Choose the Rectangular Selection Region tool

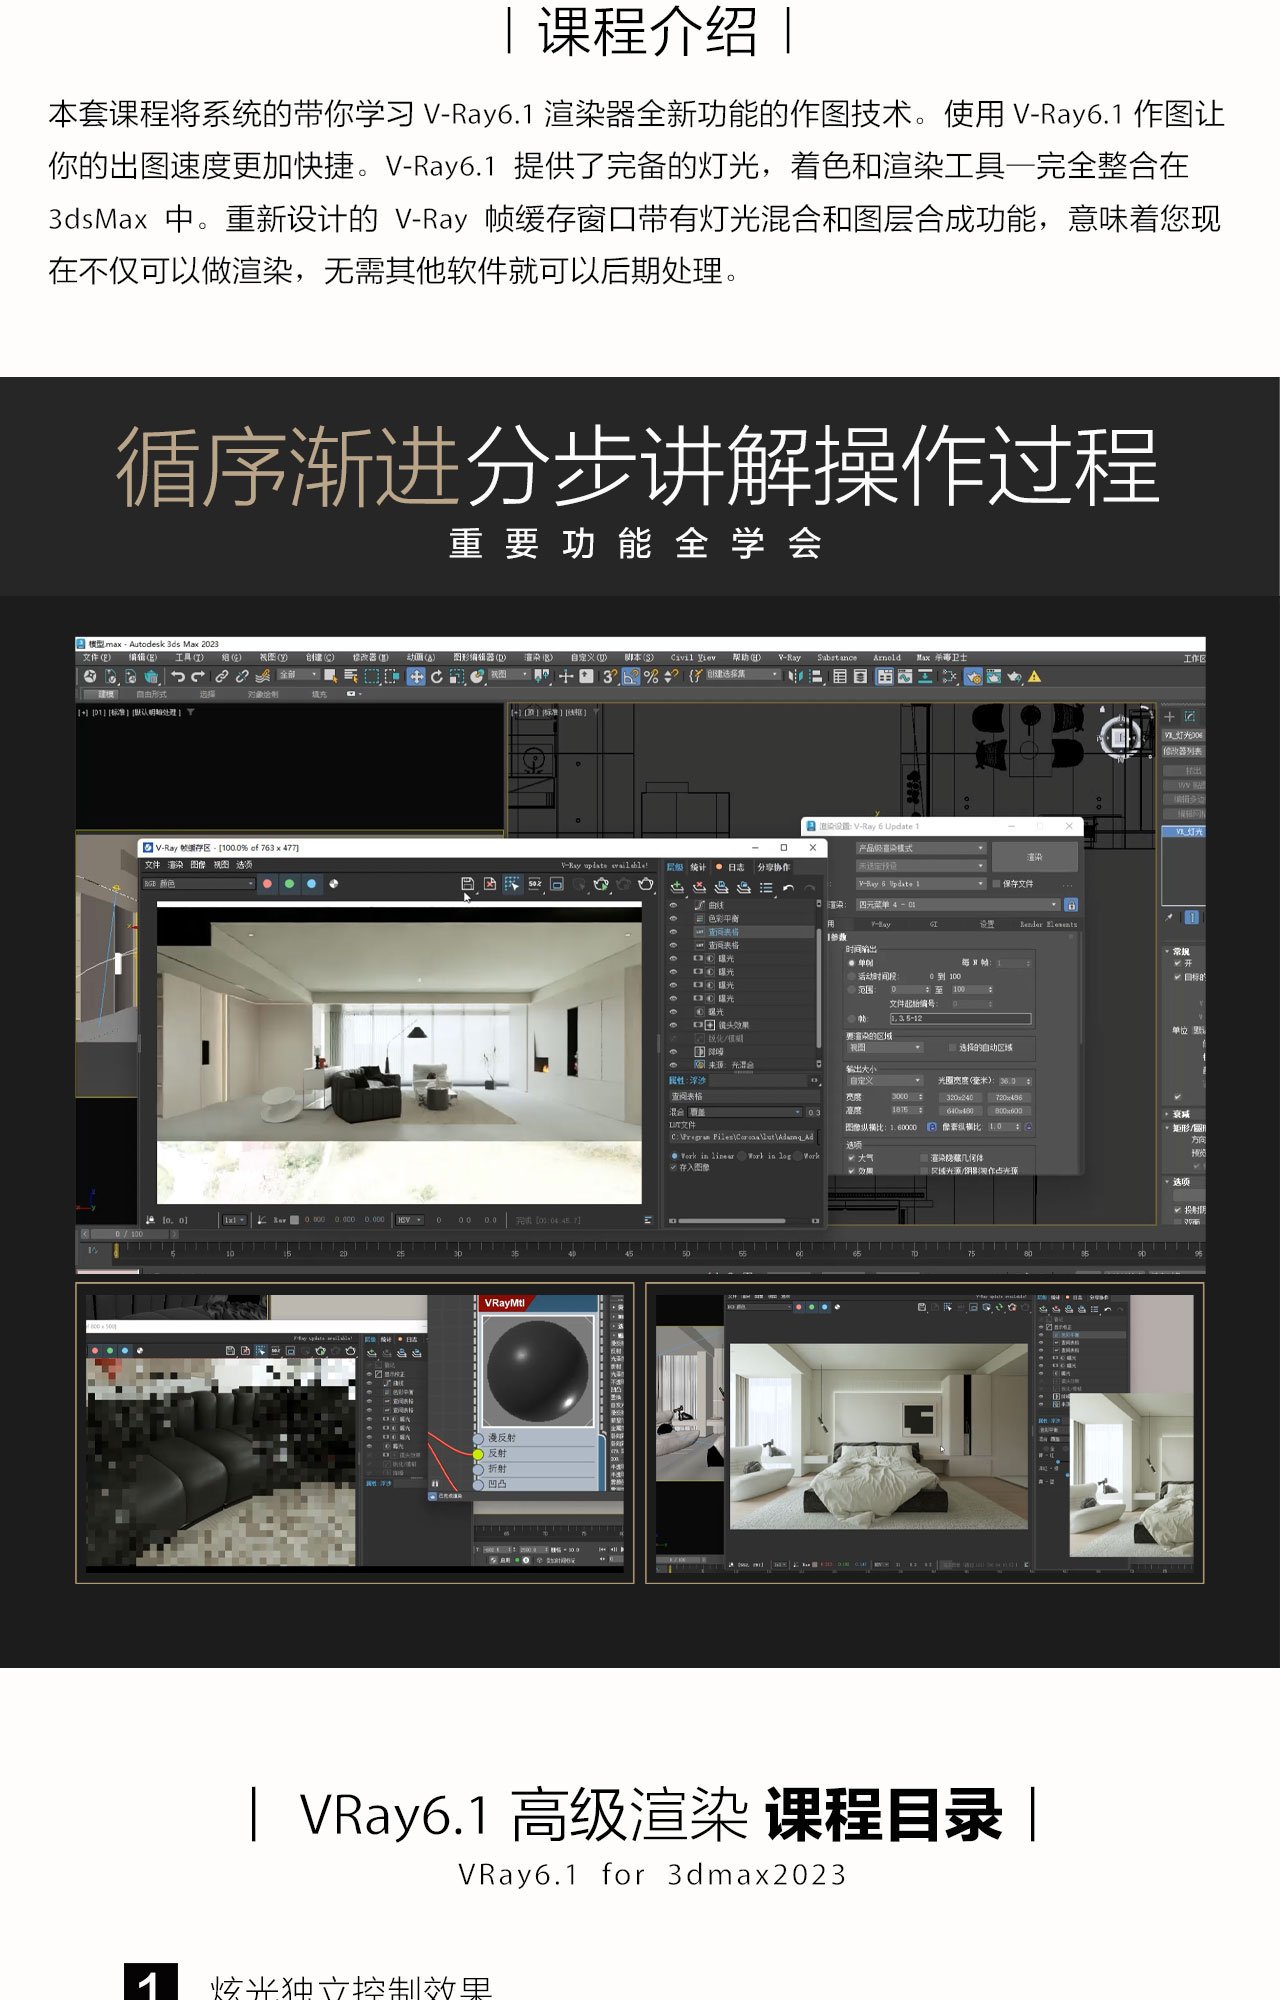[x=371, y=677]
